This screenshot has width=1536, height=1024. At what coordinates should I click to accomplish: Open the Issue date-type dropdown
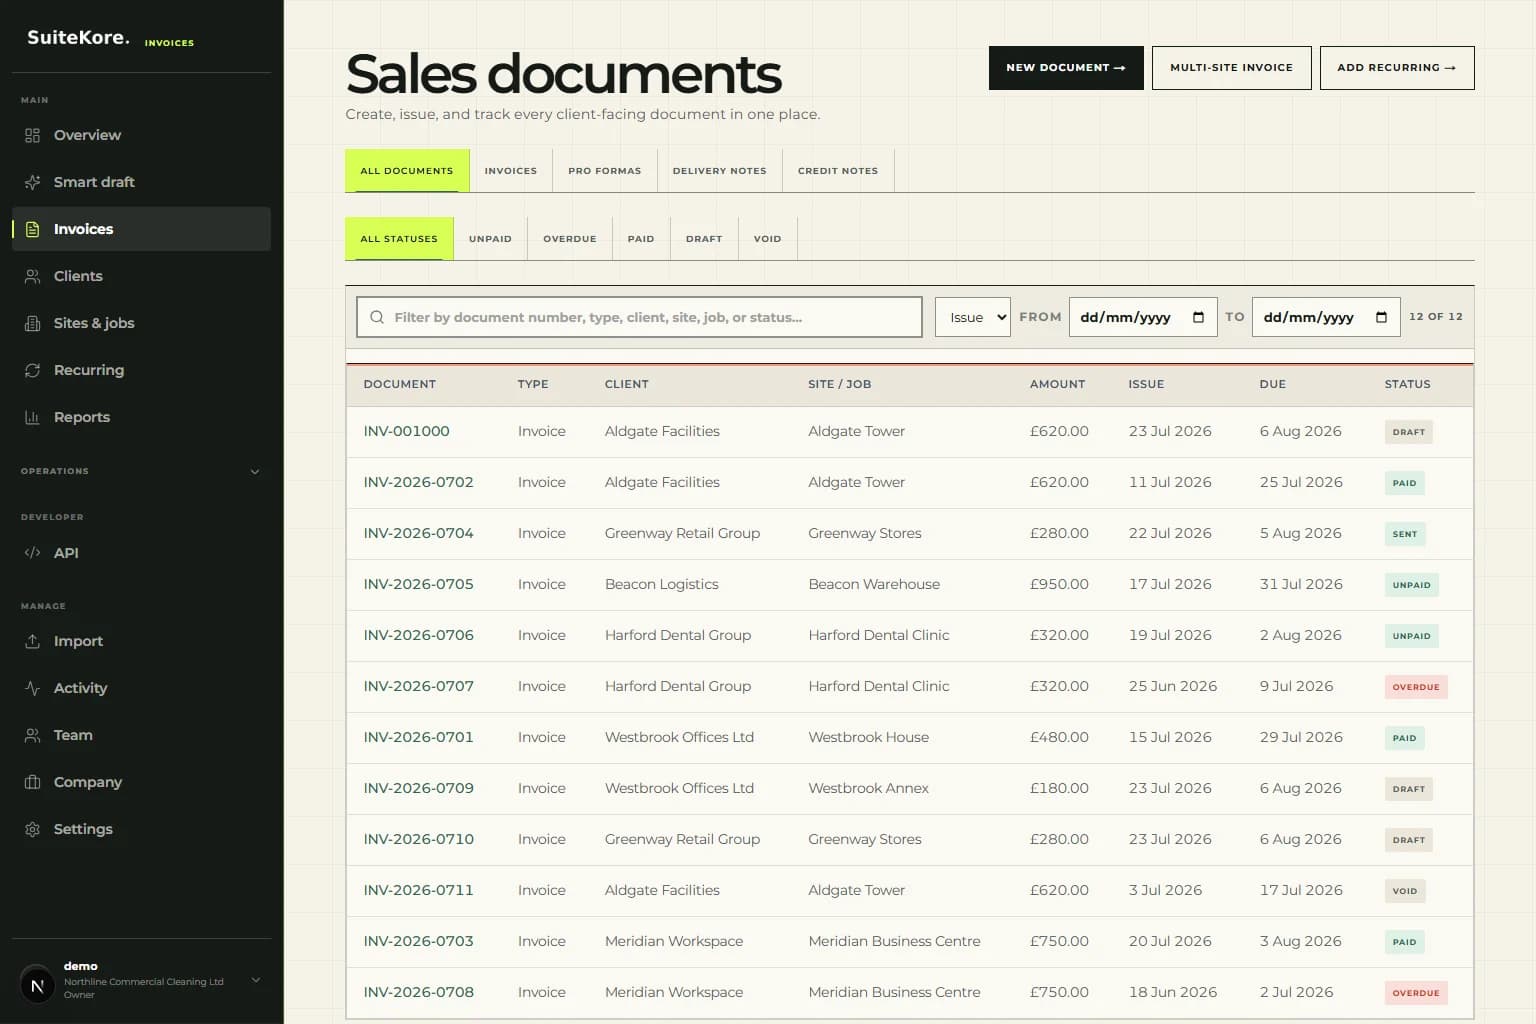click(x=972, y=317)
